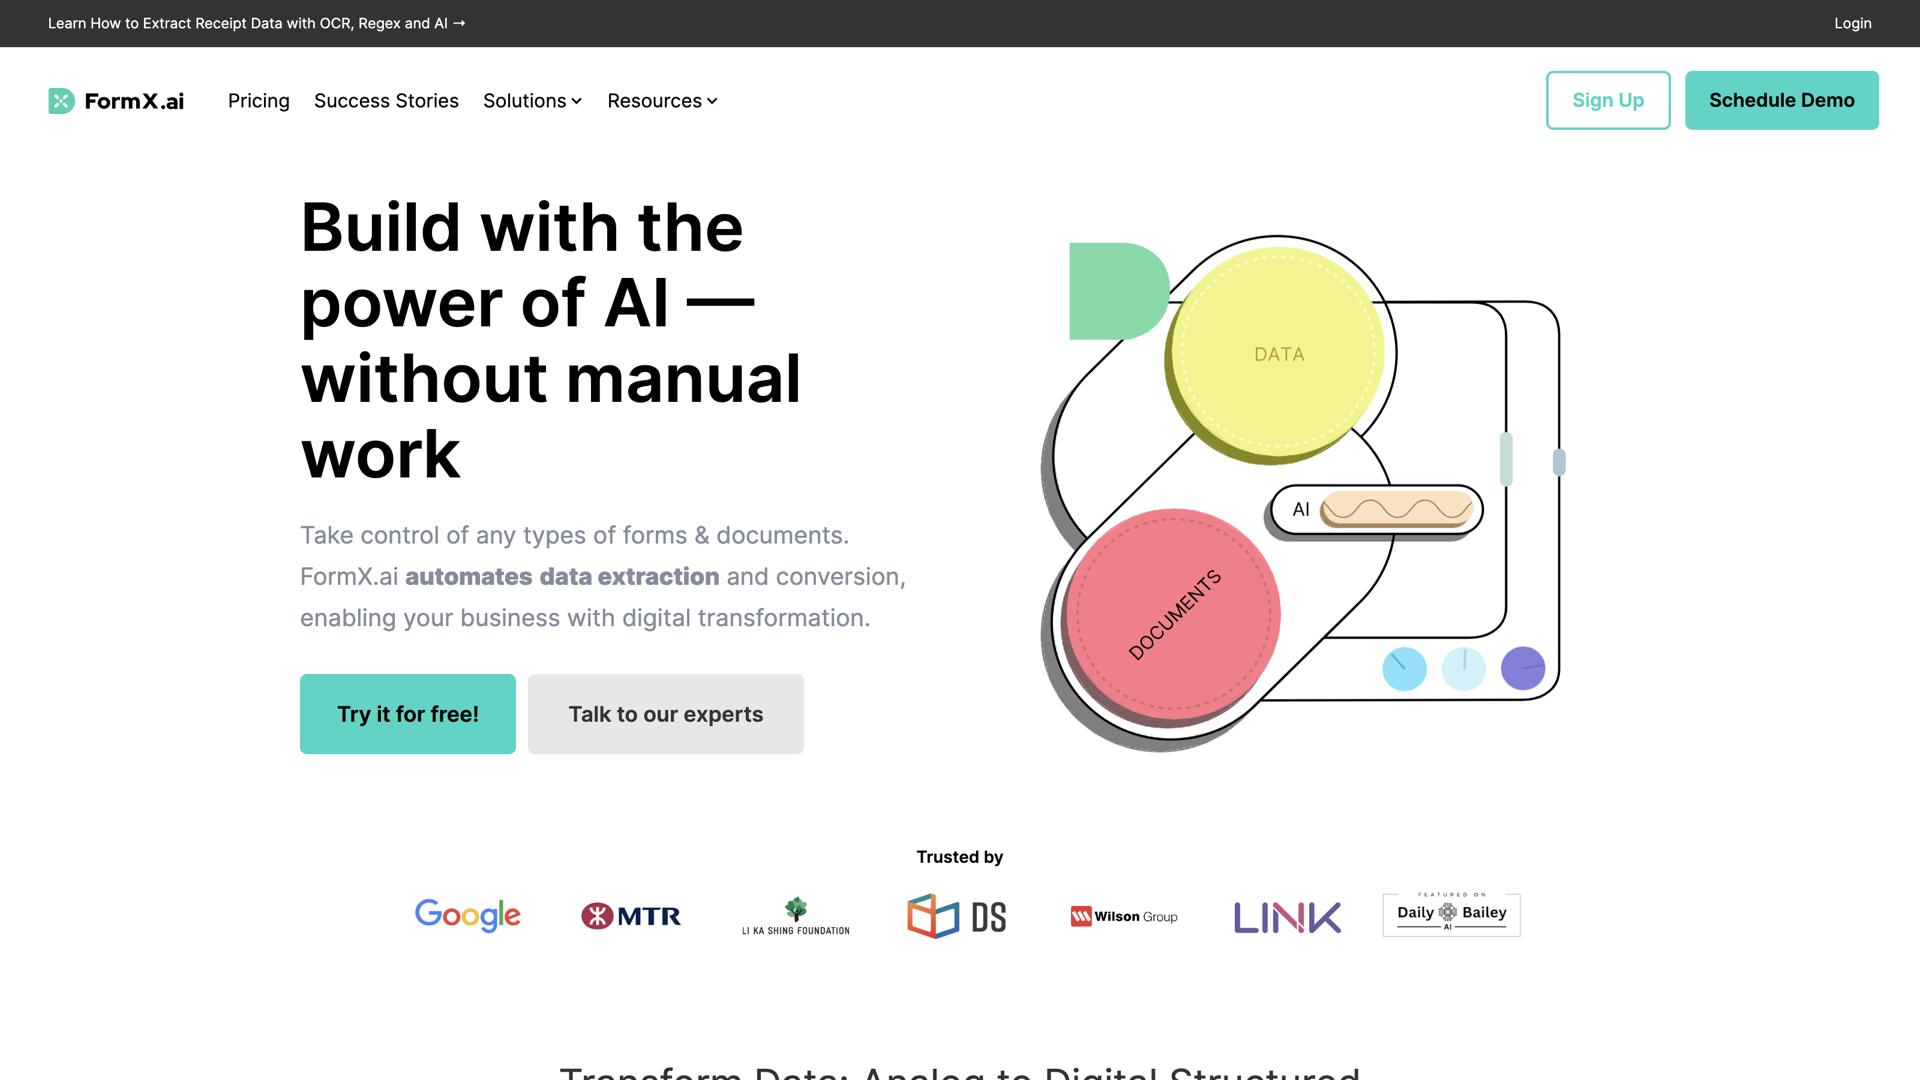Screen dimensions: 1920x1080
Task: Click the FormX.ai logo
Action: click(115, 100)
